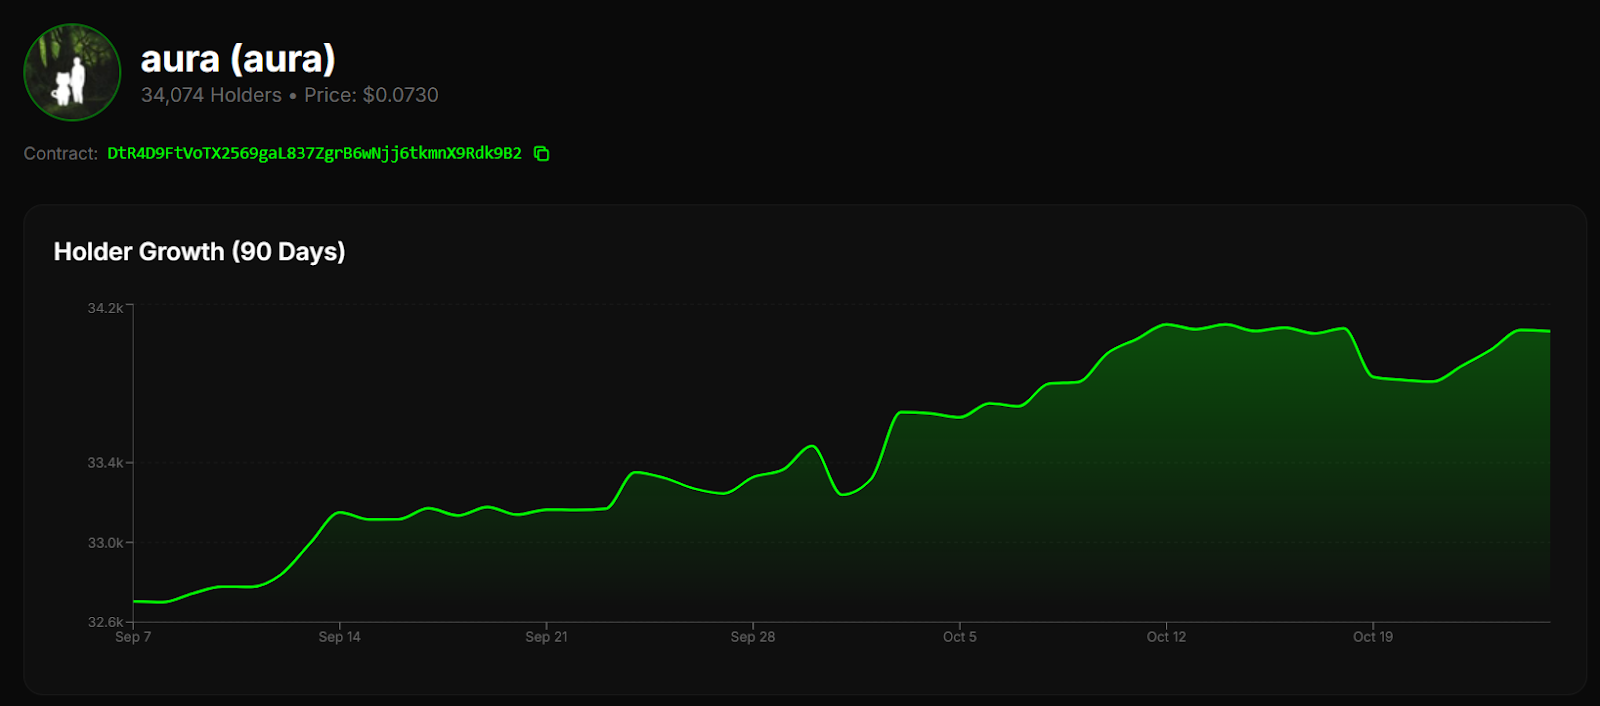Image resolution: width=1600 pixels, height=706 pixels.
Task: Select the Sep 28 axis label
Action: coord(752,637)
